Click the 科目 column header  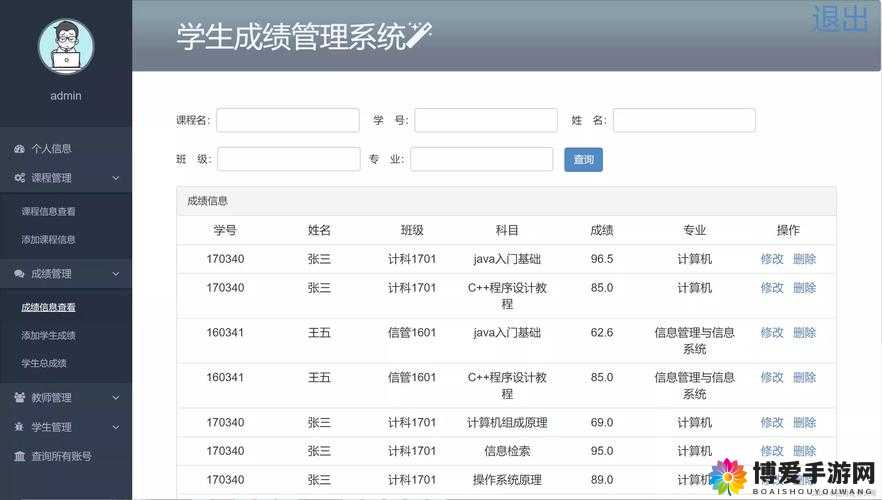(x=507, y=230)
